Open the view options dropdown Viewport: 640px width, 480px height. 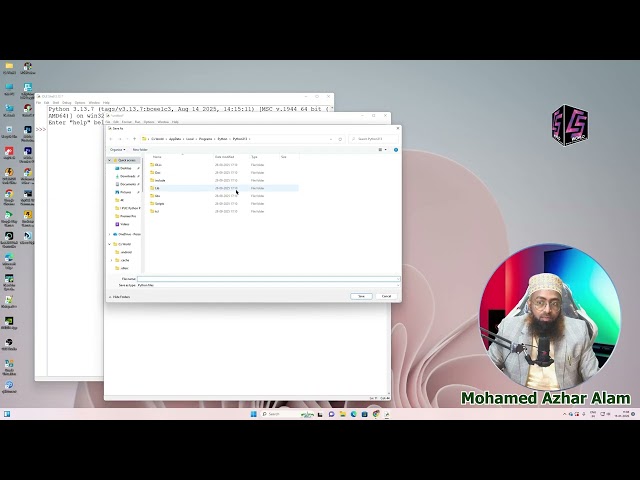pos(382,149)
